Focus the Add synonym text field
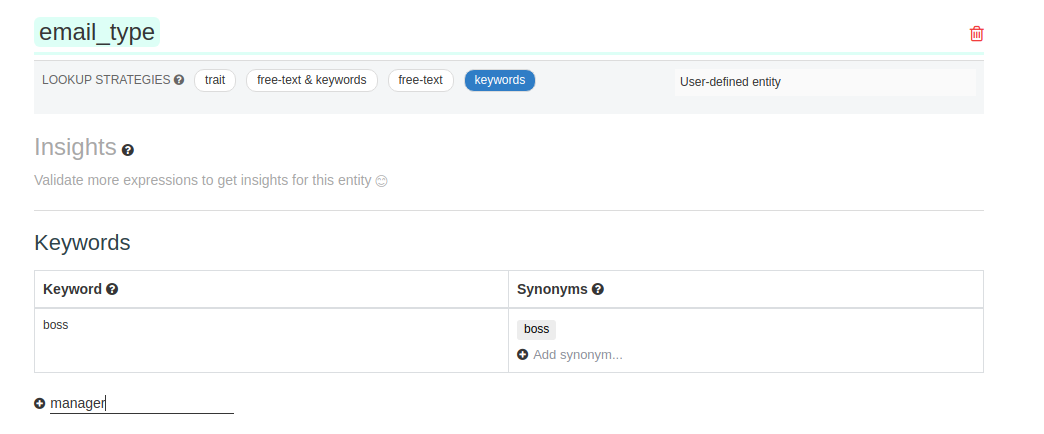This screenshot has height=434, width=1044. click(578, 355)
